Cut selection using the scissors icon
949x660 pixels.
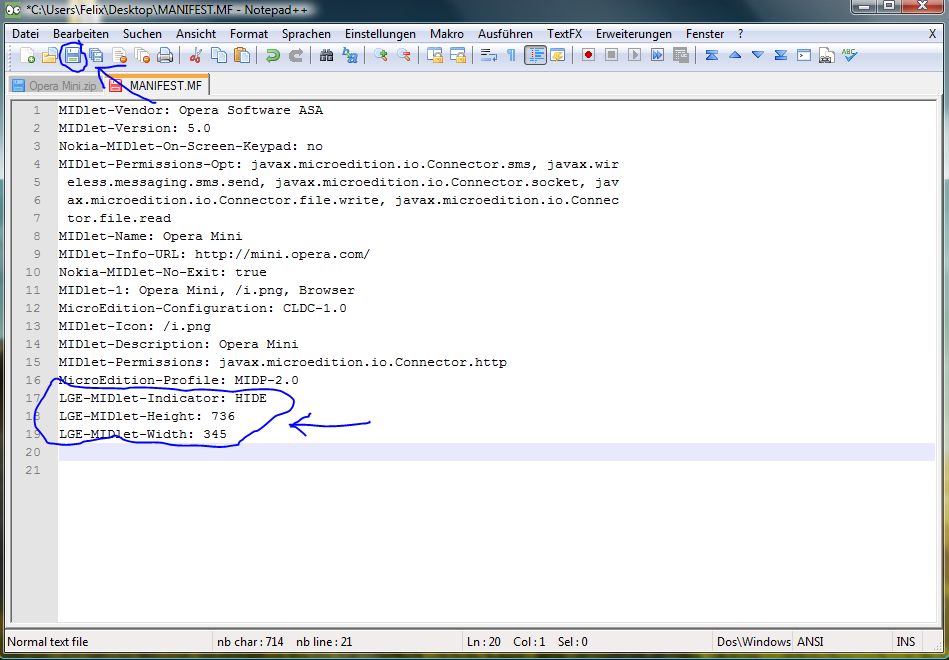point(195,56)
